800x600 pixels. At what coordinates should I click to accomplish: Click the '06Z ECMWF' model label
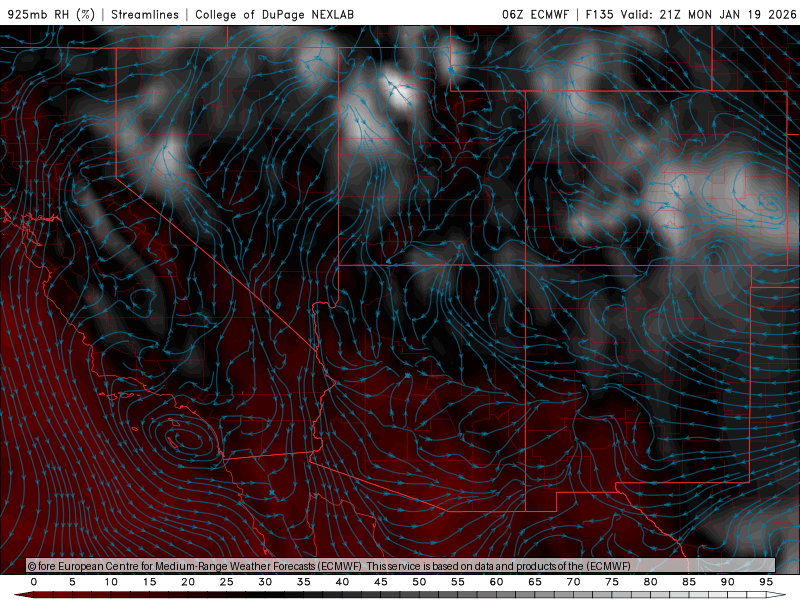[535, 14]
